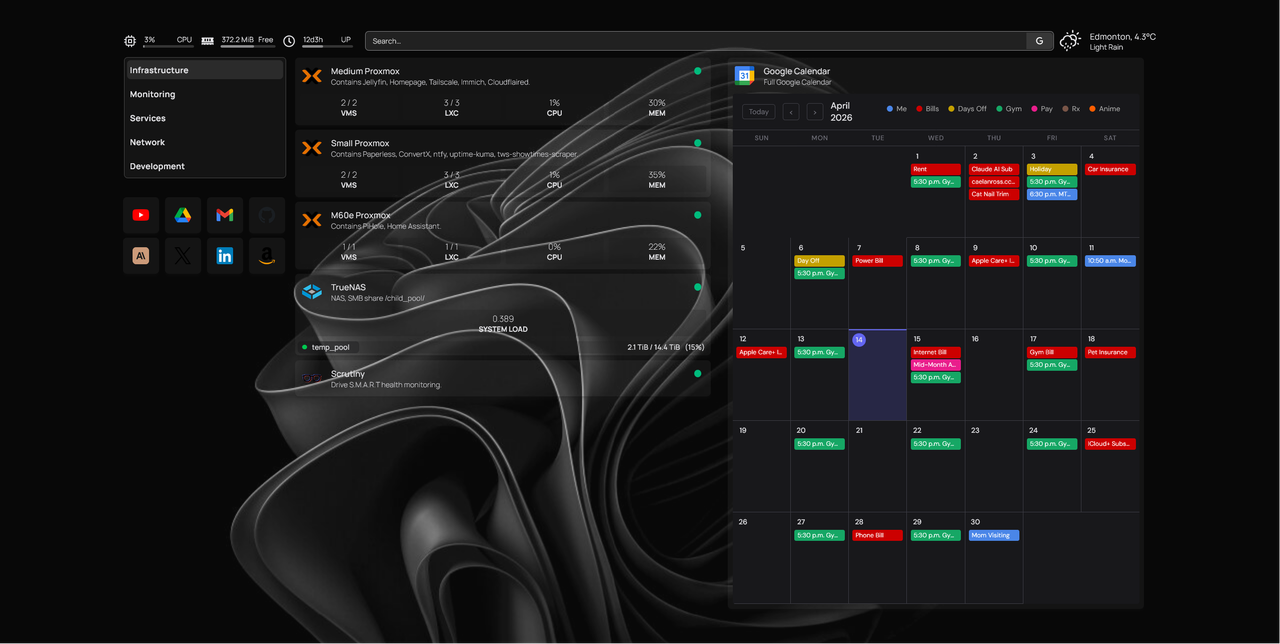Click the brown Rx legend dot
The image size is (1280, 644).
(x=1066, y=109)
